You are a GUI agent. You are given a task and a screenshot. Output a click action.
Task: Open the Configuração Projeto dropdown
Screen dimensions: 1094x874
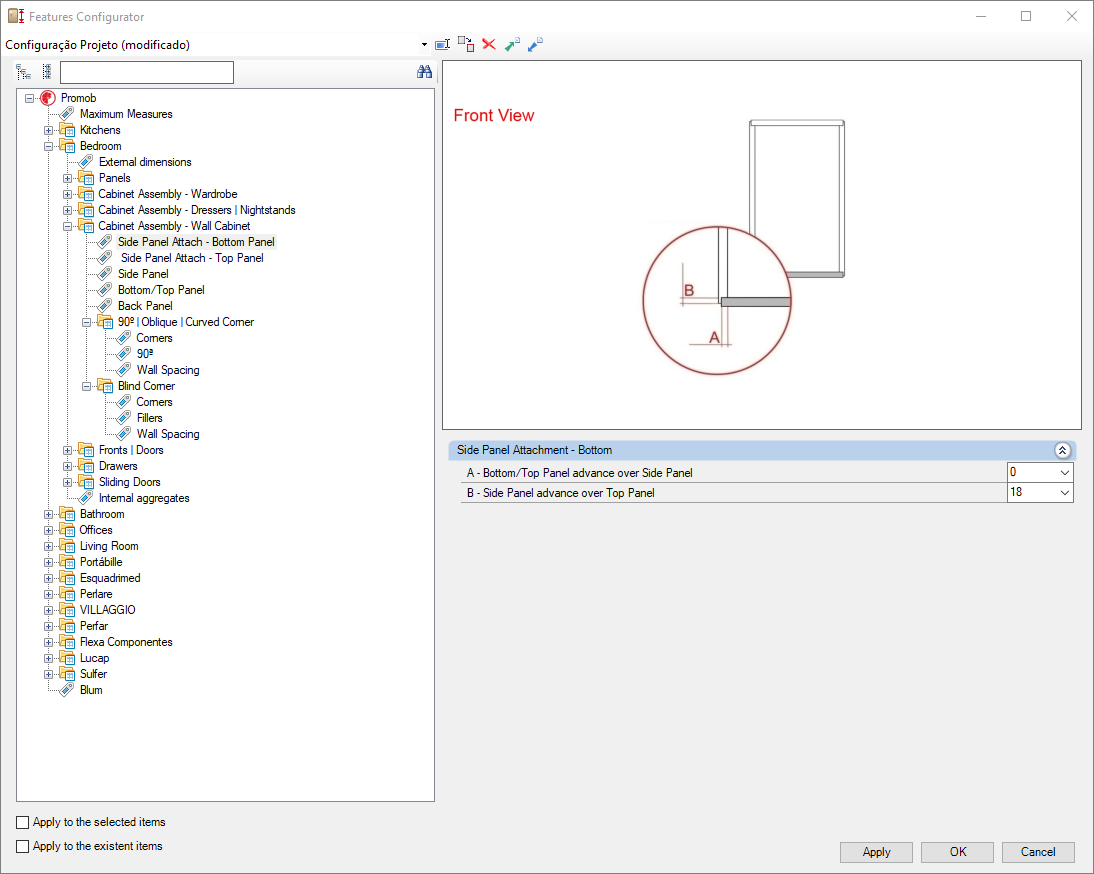tap(424, 45)
